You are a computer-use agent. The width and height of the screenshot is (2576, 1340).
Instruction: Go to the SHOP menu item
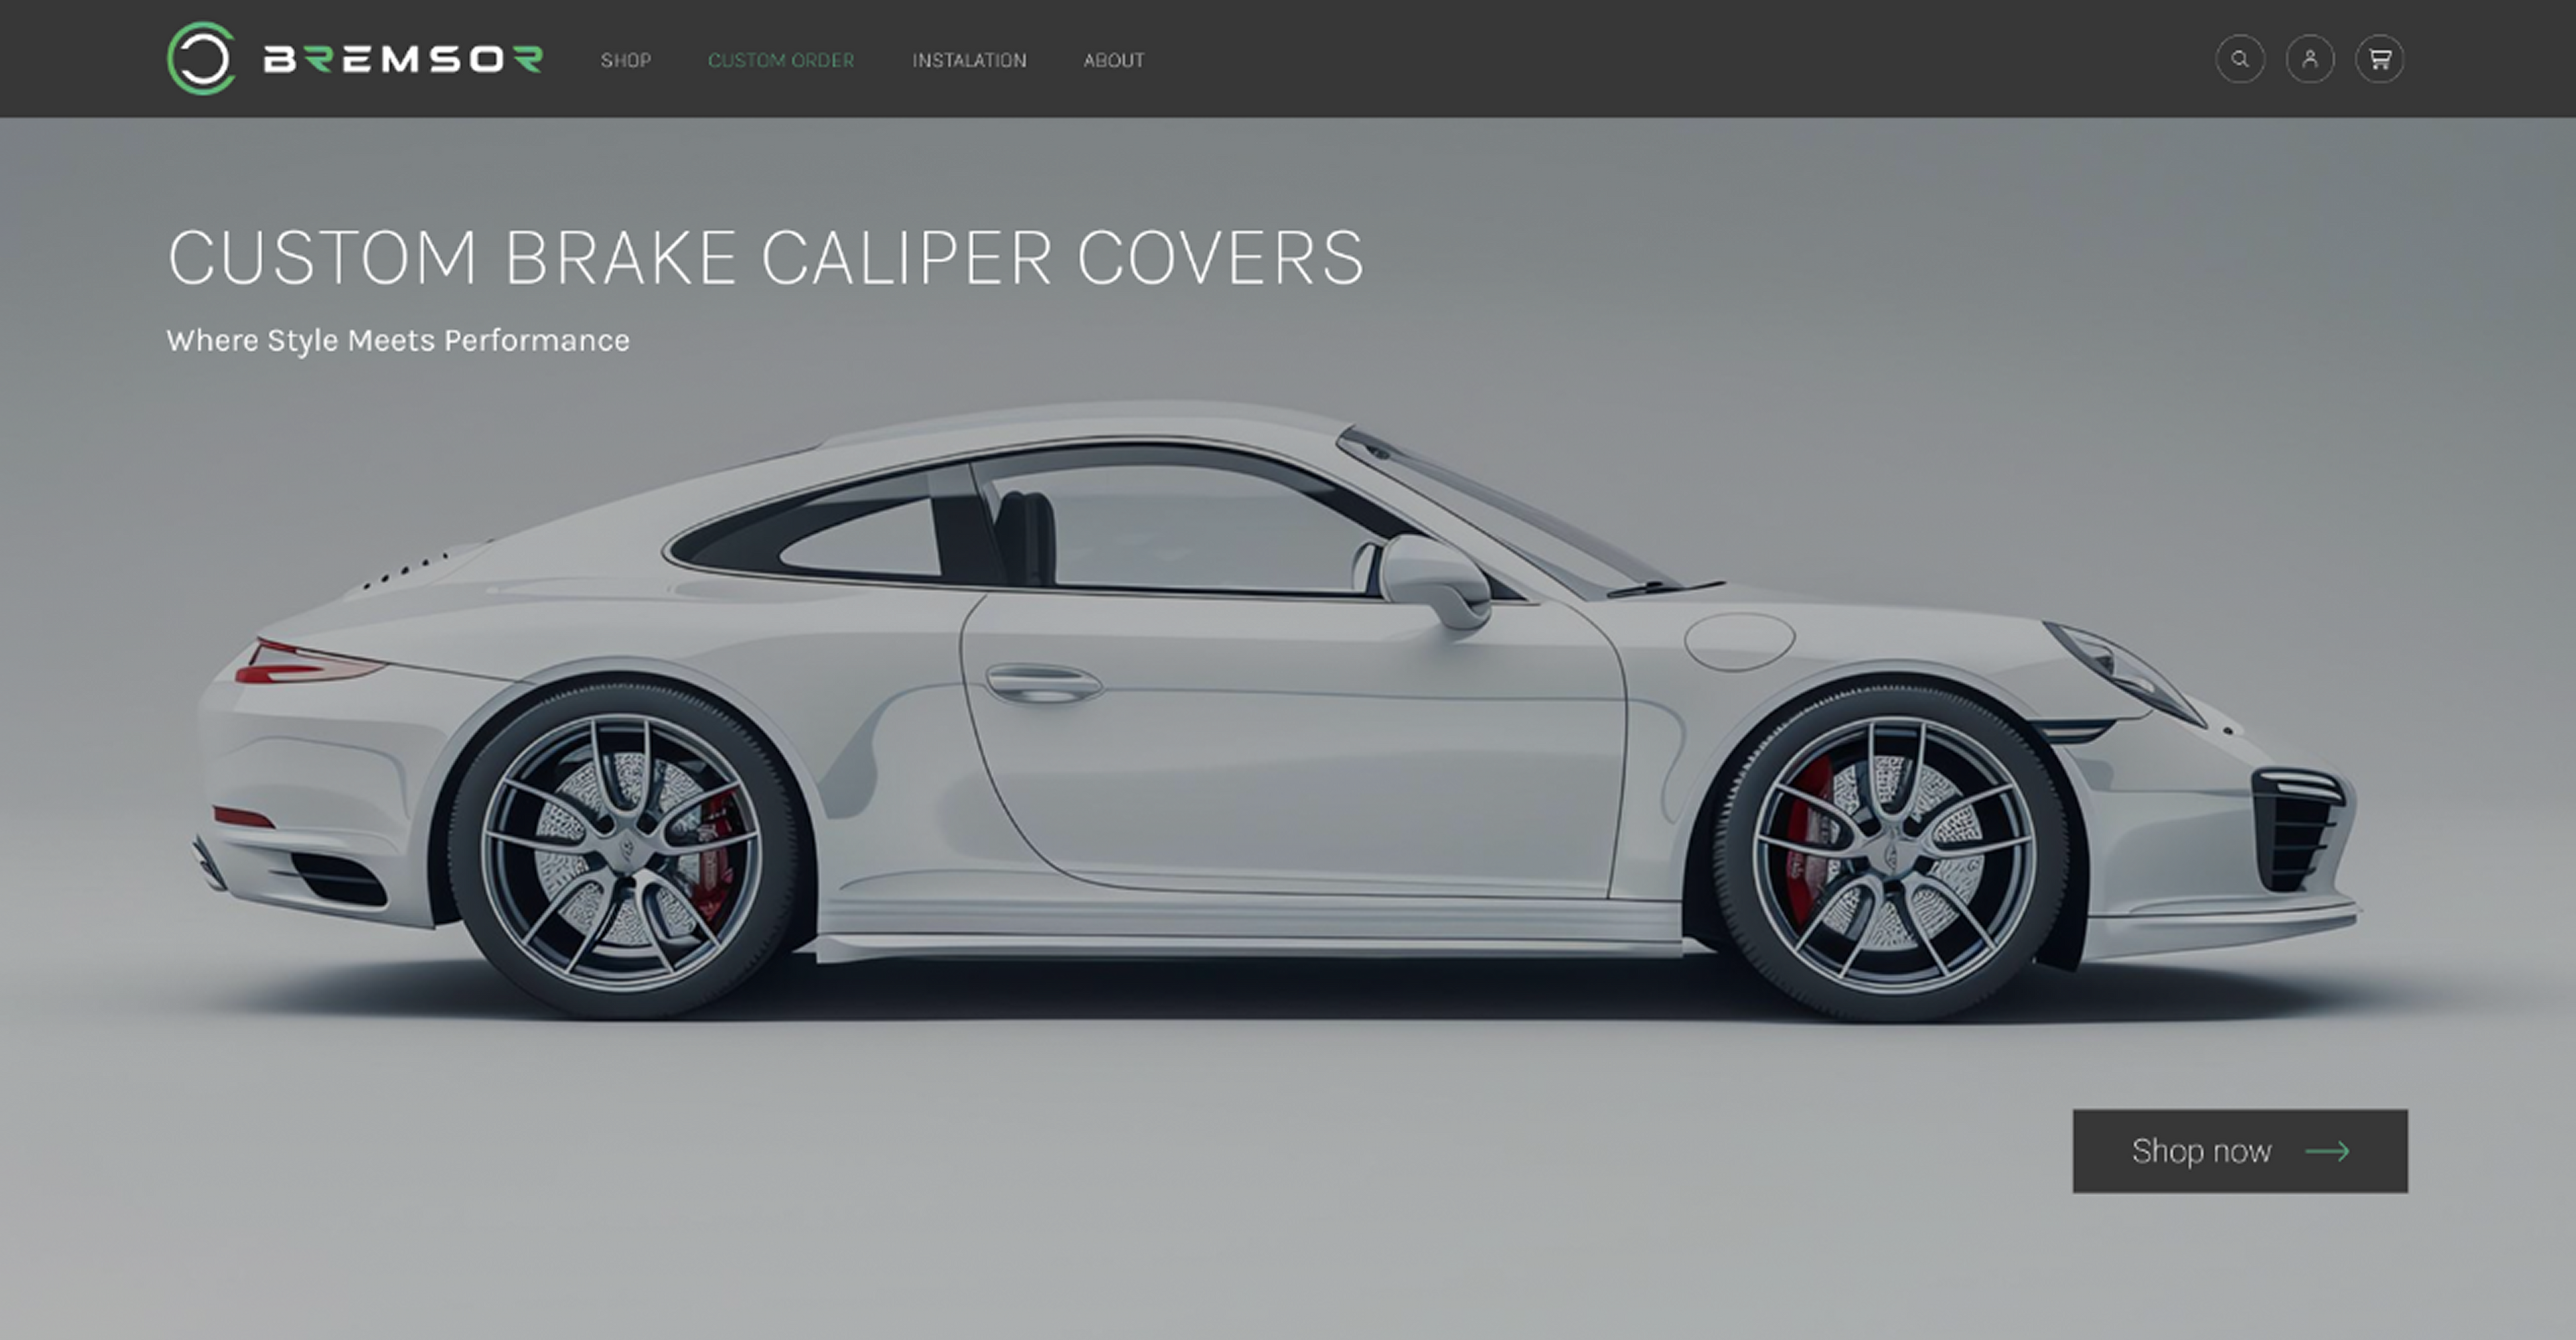626,60
